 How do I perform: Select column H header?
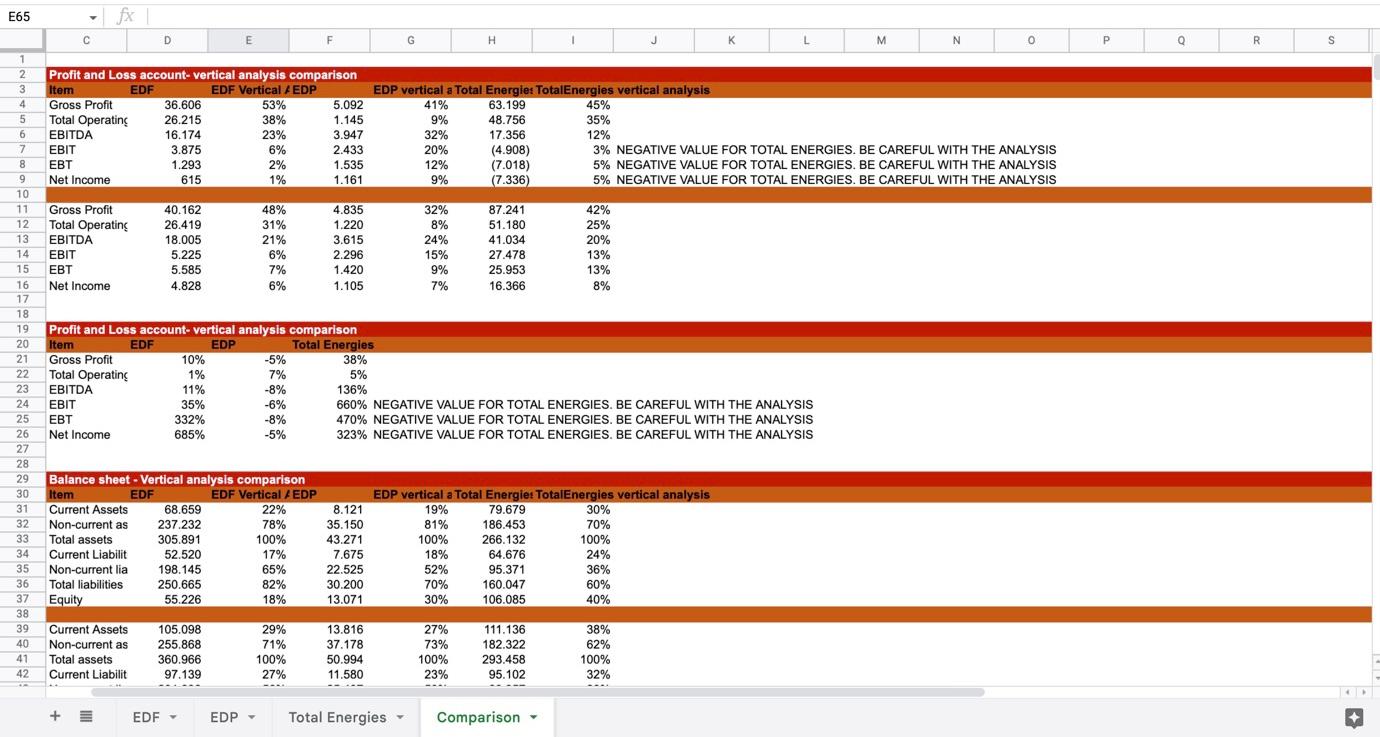(x=492, y=40)
